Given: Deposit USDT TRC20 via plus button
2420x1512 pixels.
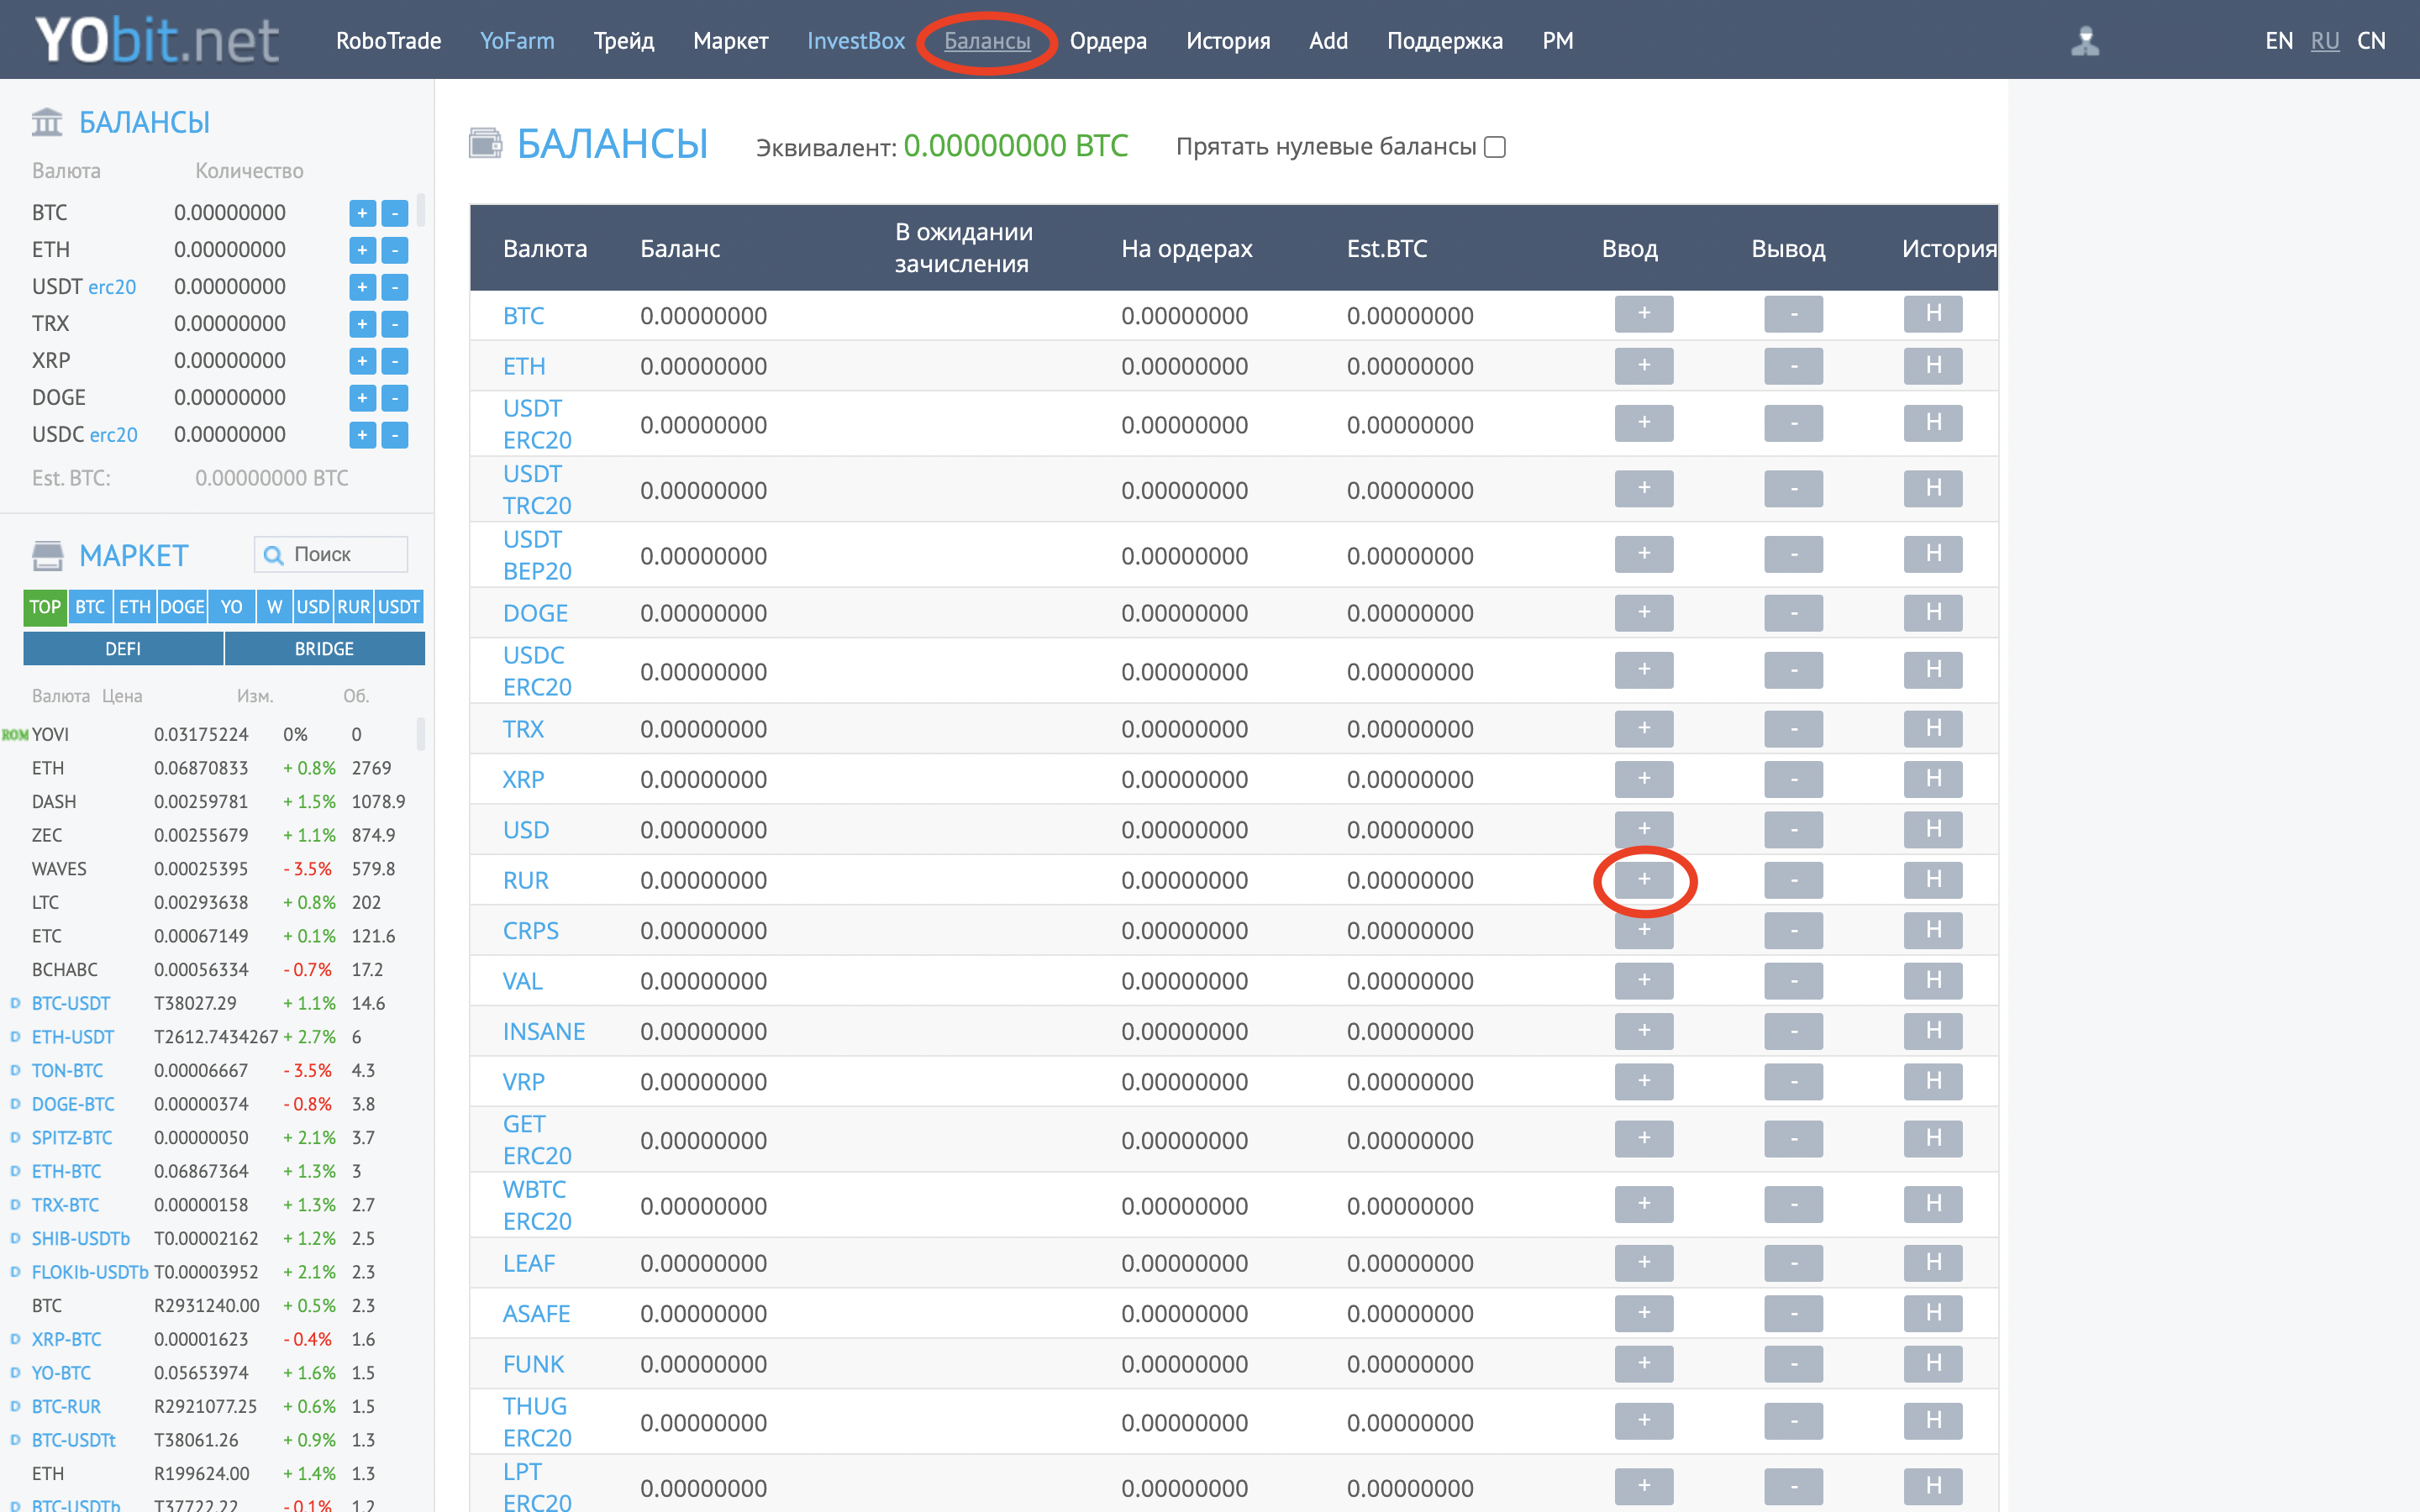Looking at the screenshot, I should point(1643,489).
